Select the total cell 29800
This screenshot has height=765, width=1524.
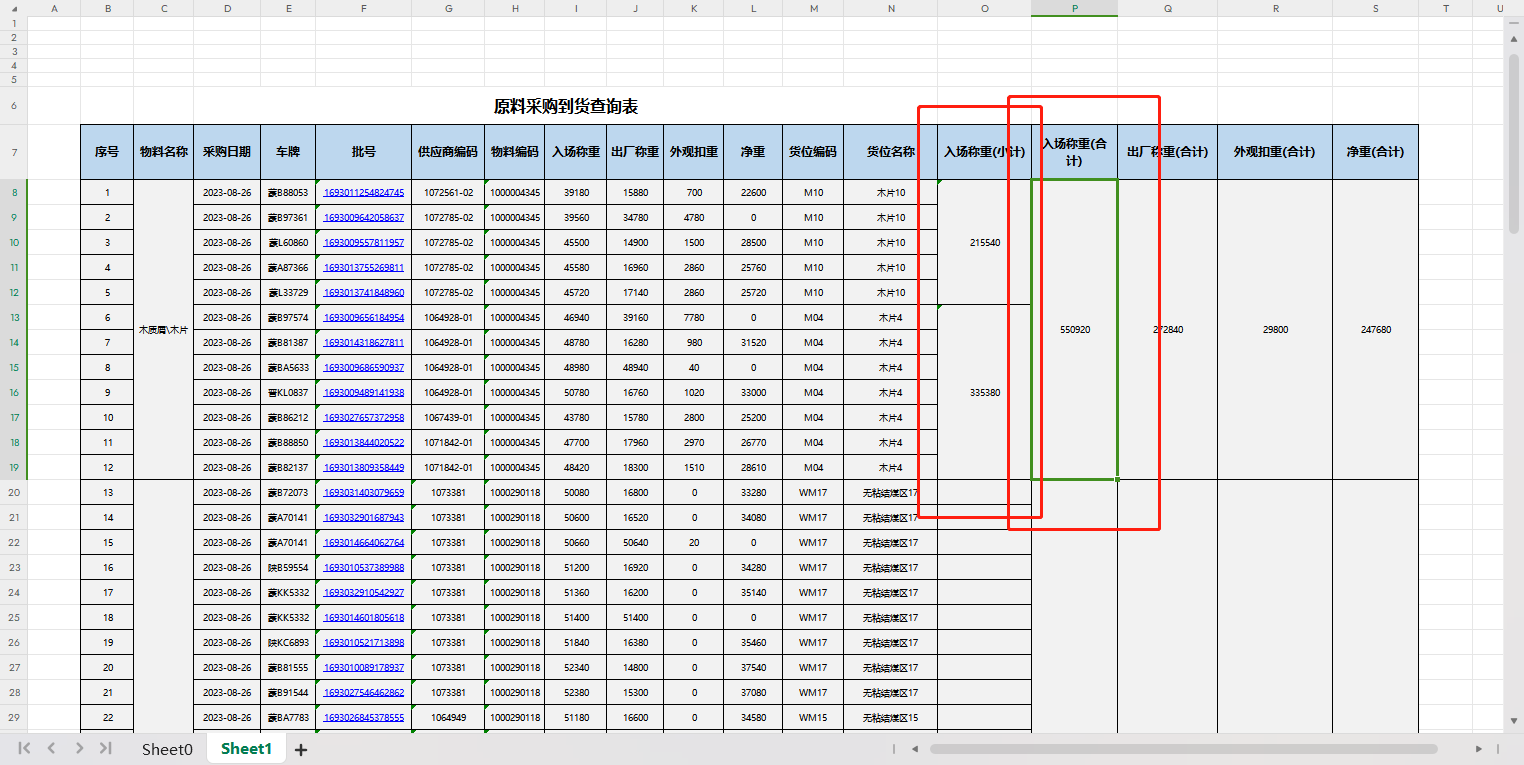tap(1275, 330)
